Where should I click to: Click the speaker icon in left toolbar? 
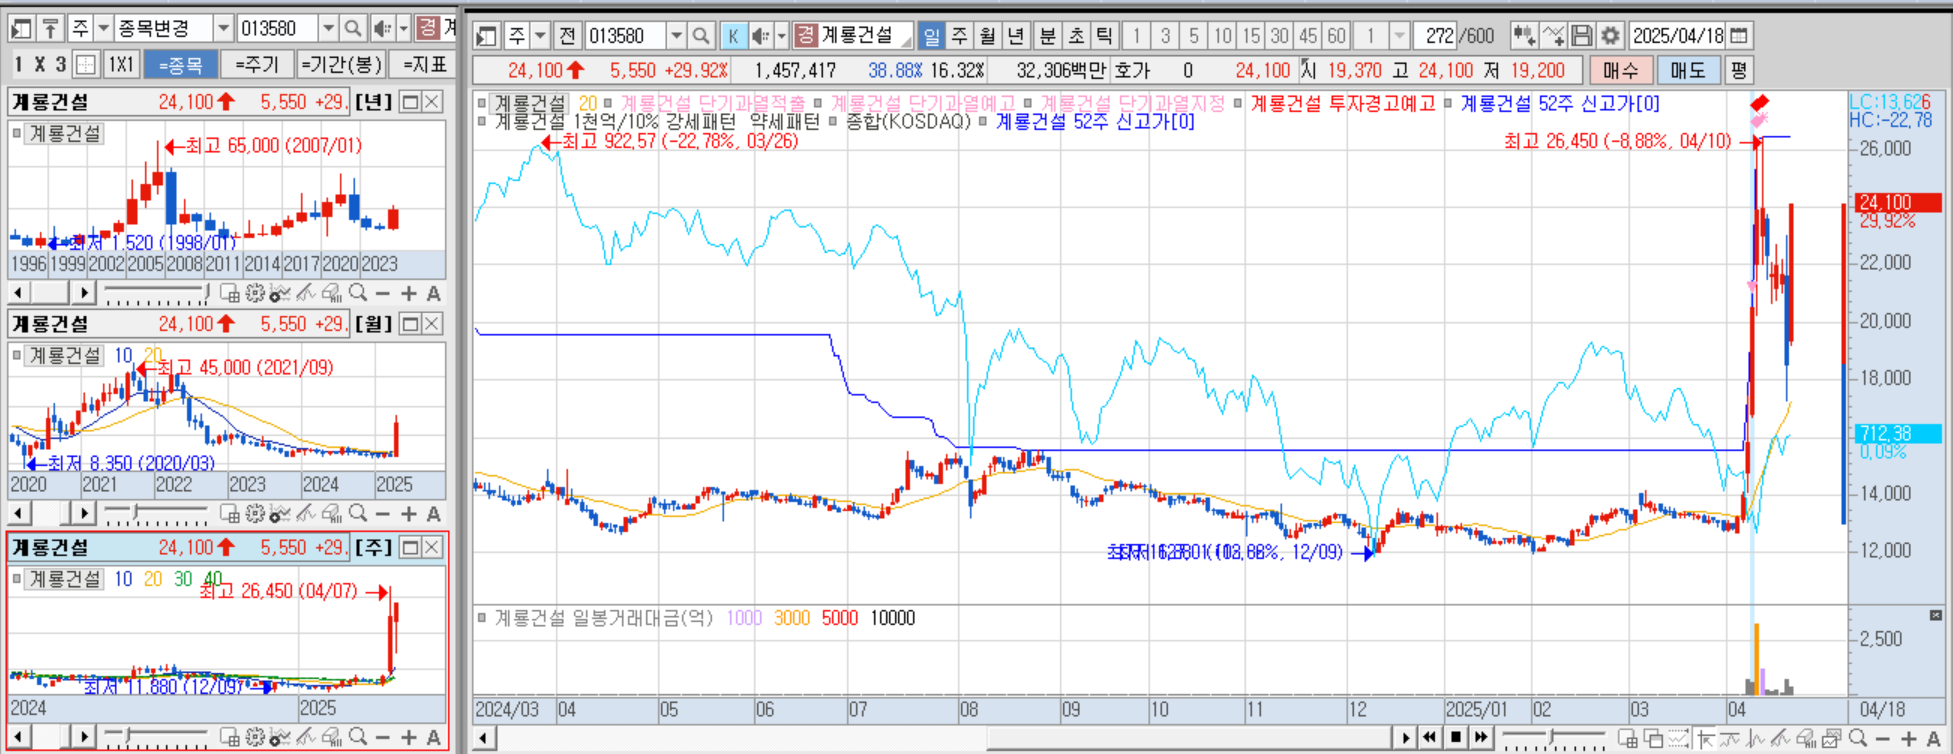click(x=381, y=28)
